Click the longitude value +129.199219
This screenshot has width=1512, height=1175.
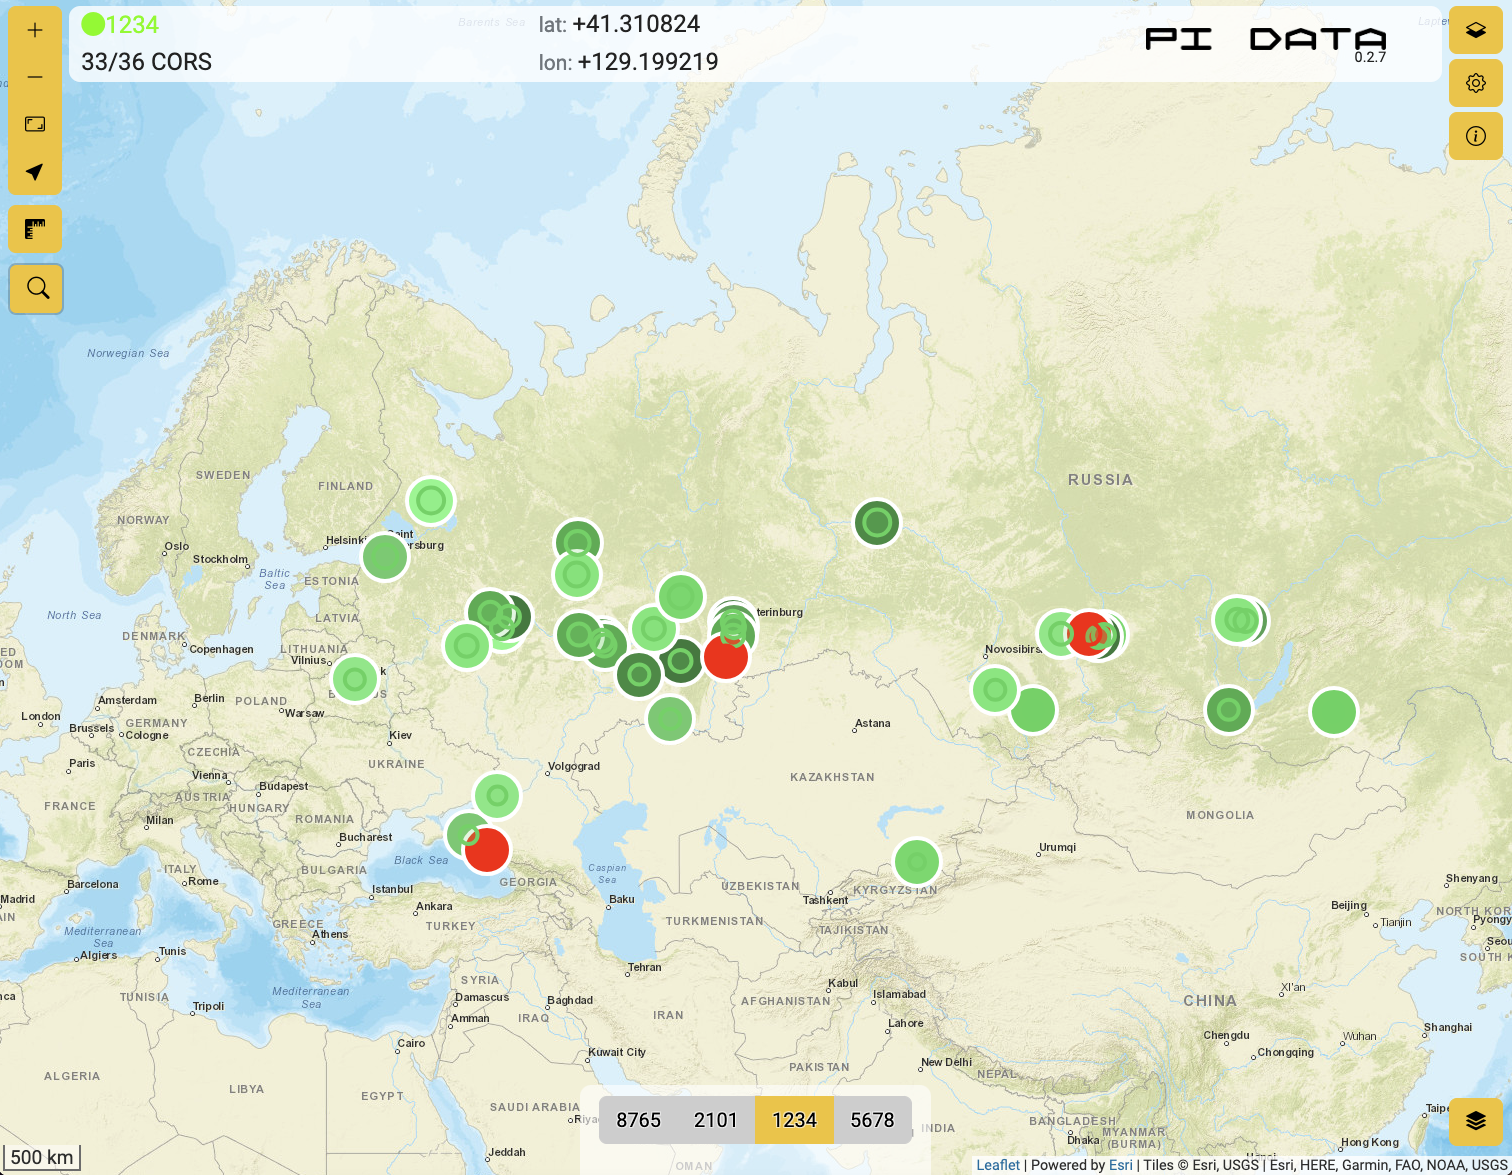648,62
